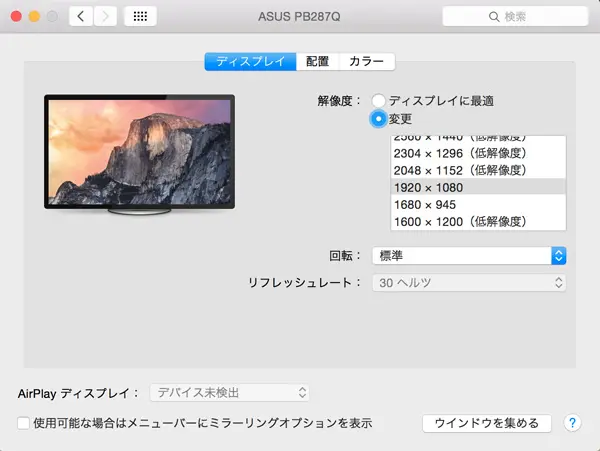Select the ディスプレイに最適 radio button
The height and width of the screenshot is (451, 600).
coord(378,101)
